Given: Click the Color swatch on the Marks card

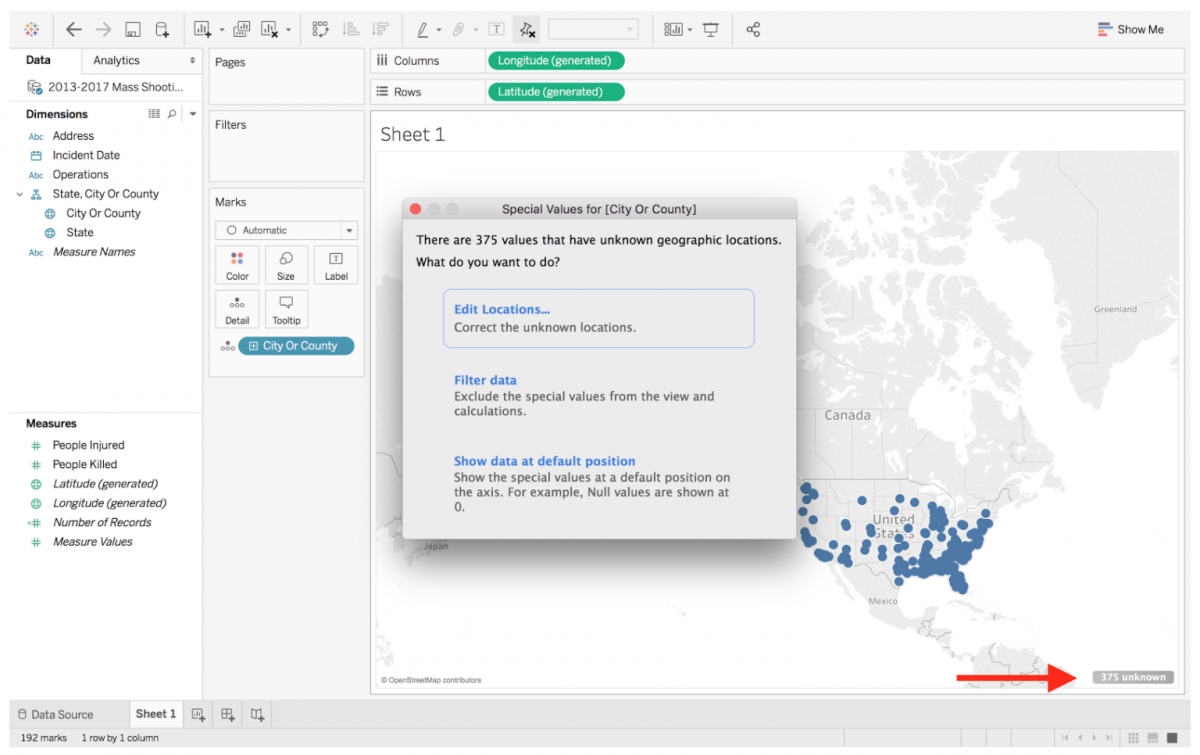Looking at the screenshot, I should [237, 264].
